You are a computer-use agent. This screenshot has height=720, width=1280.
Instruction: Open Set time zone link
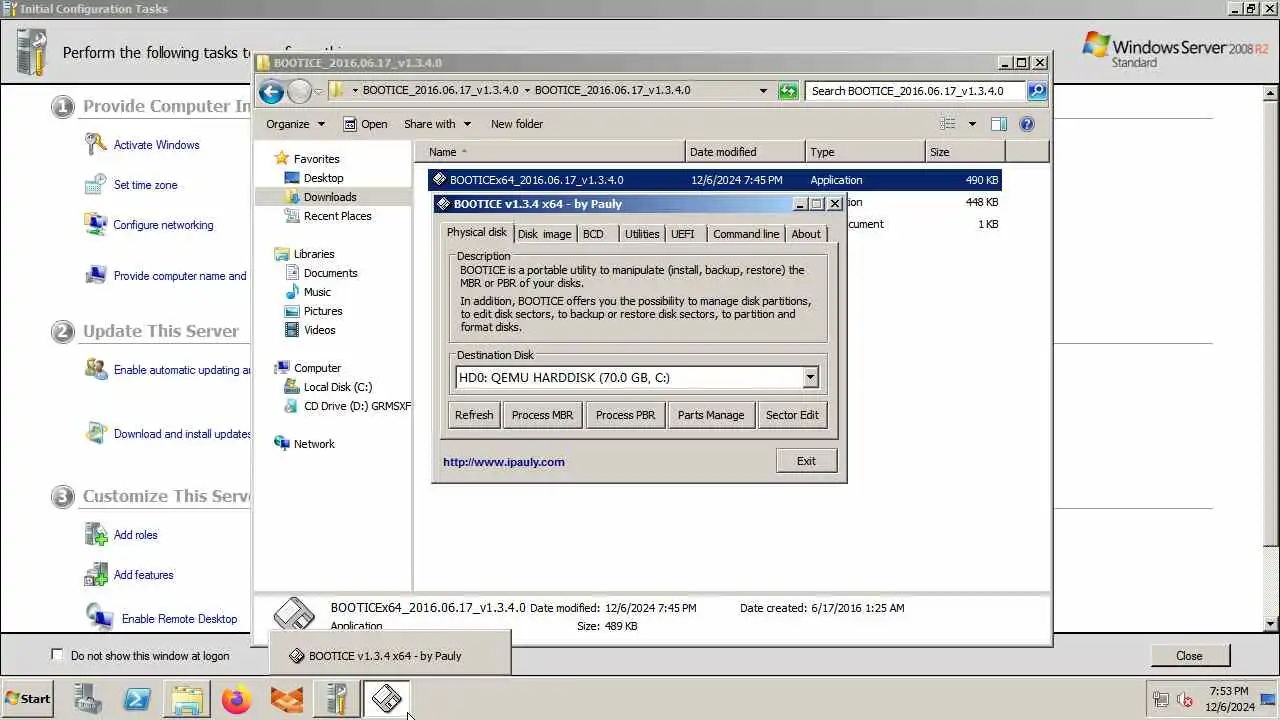(x=145, y=185)
